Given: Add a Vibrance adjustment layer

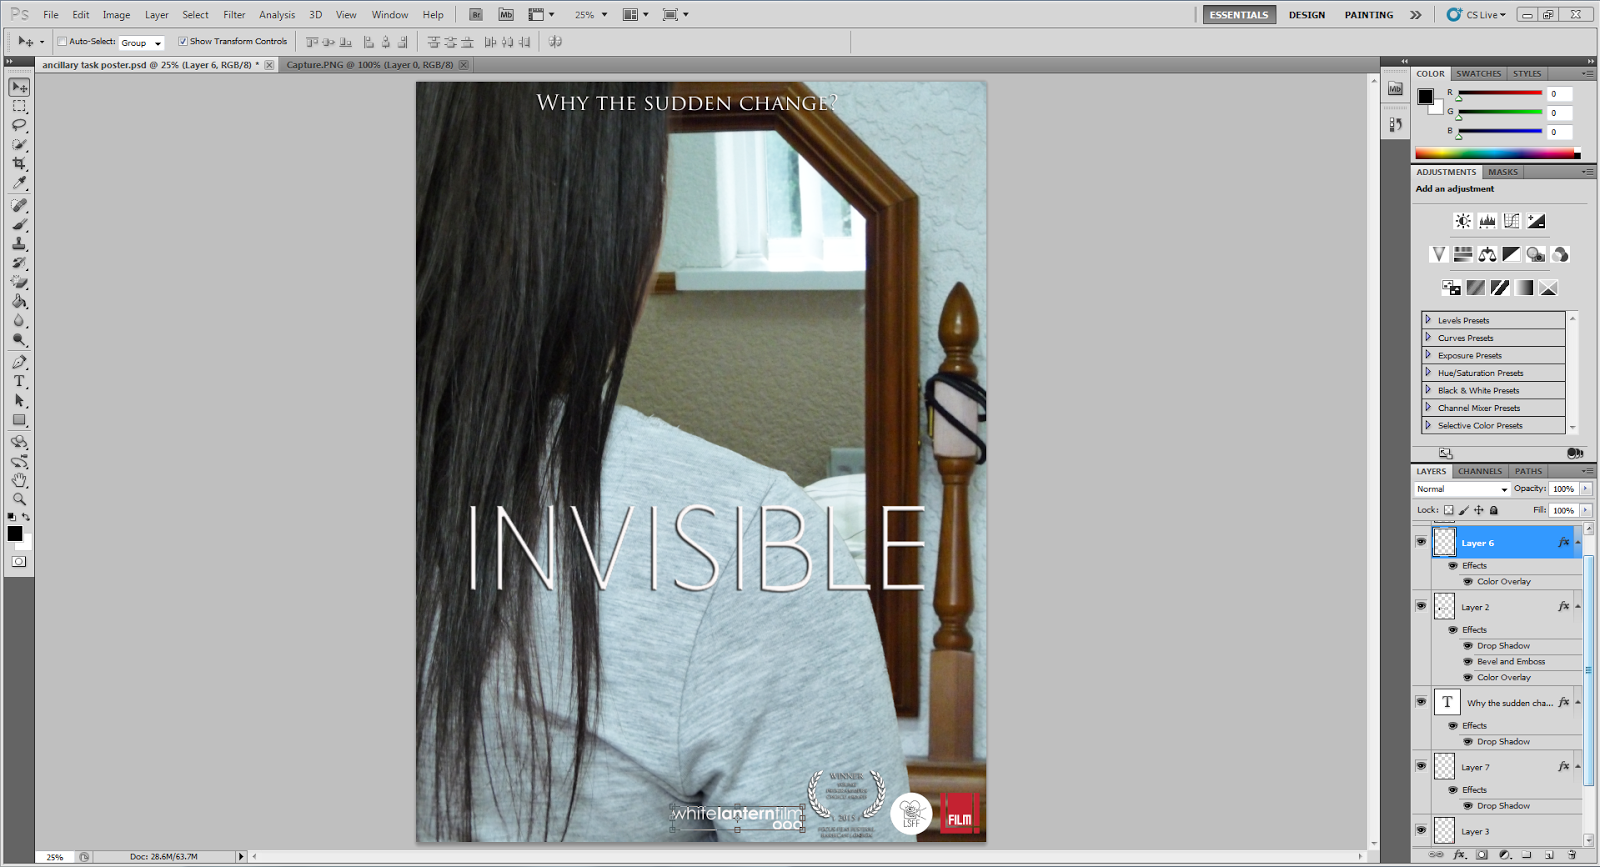Looking at the screenshot, I should point(1438,254).
